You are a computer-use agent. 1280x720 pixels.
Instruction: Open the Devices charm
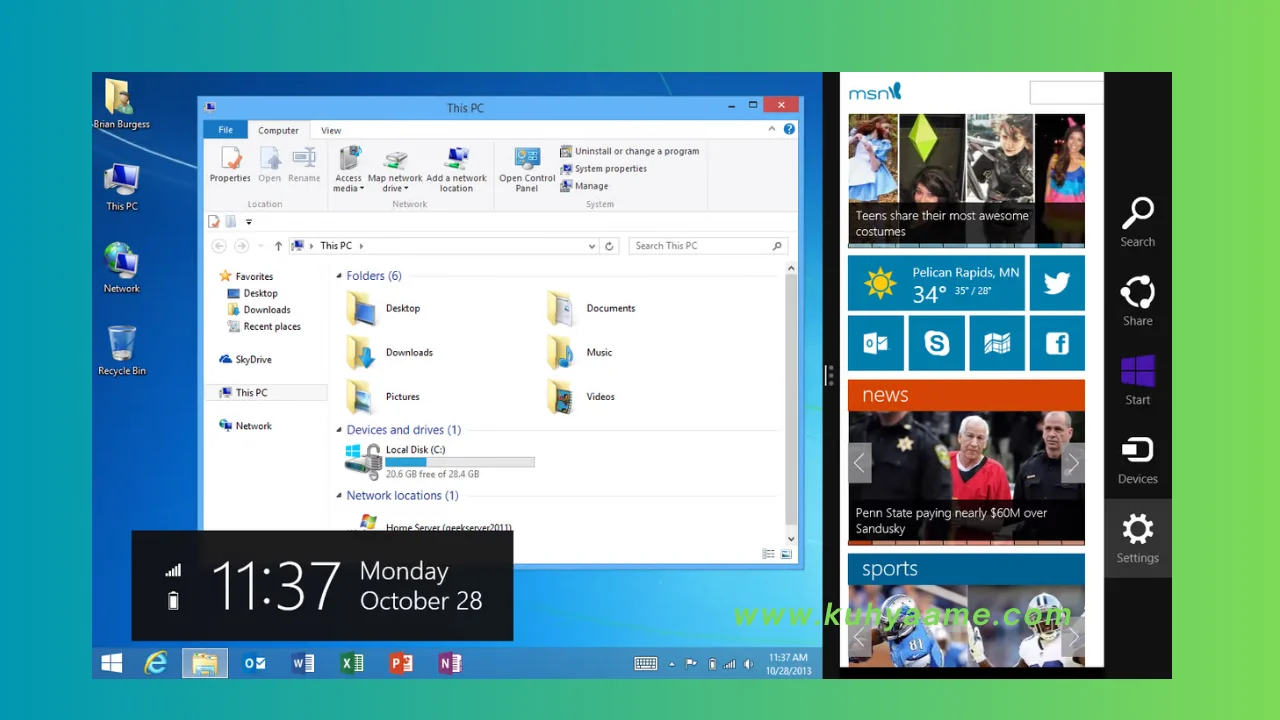pos(1137,459)
